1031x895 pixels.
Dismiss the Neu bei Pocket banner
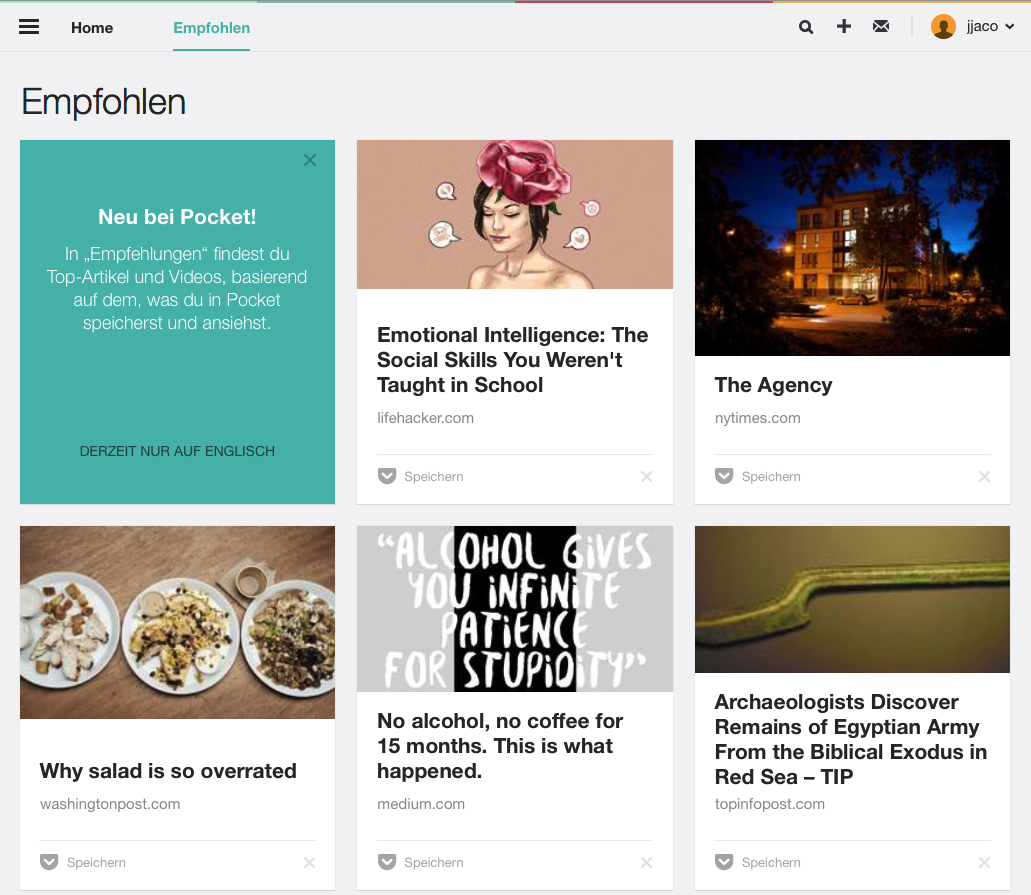point(310,160)
